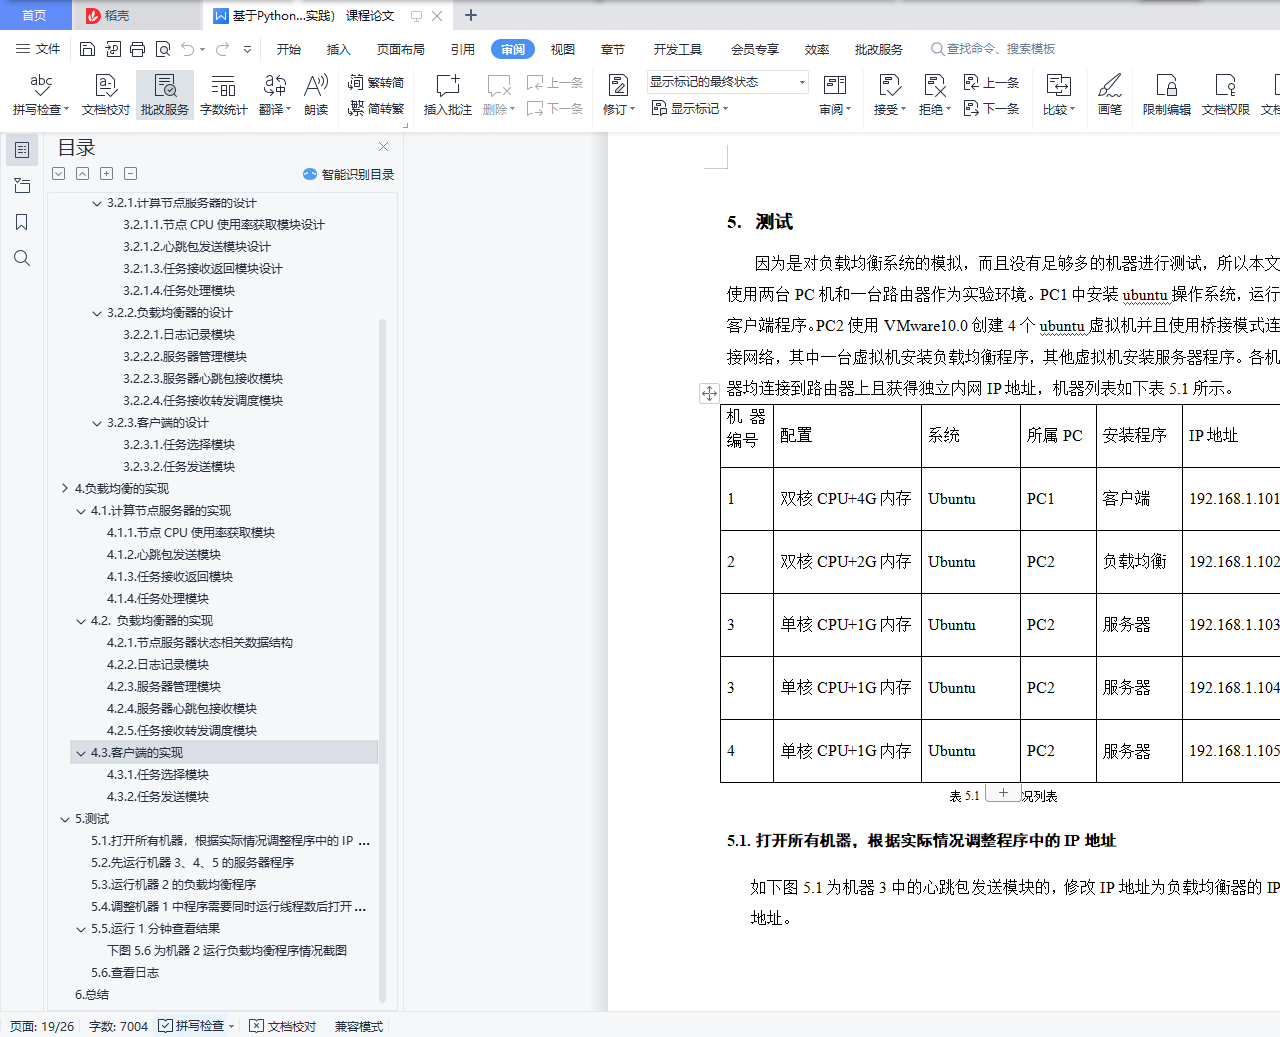Open the 会员专享 ribbon tab

coord(755,49)
